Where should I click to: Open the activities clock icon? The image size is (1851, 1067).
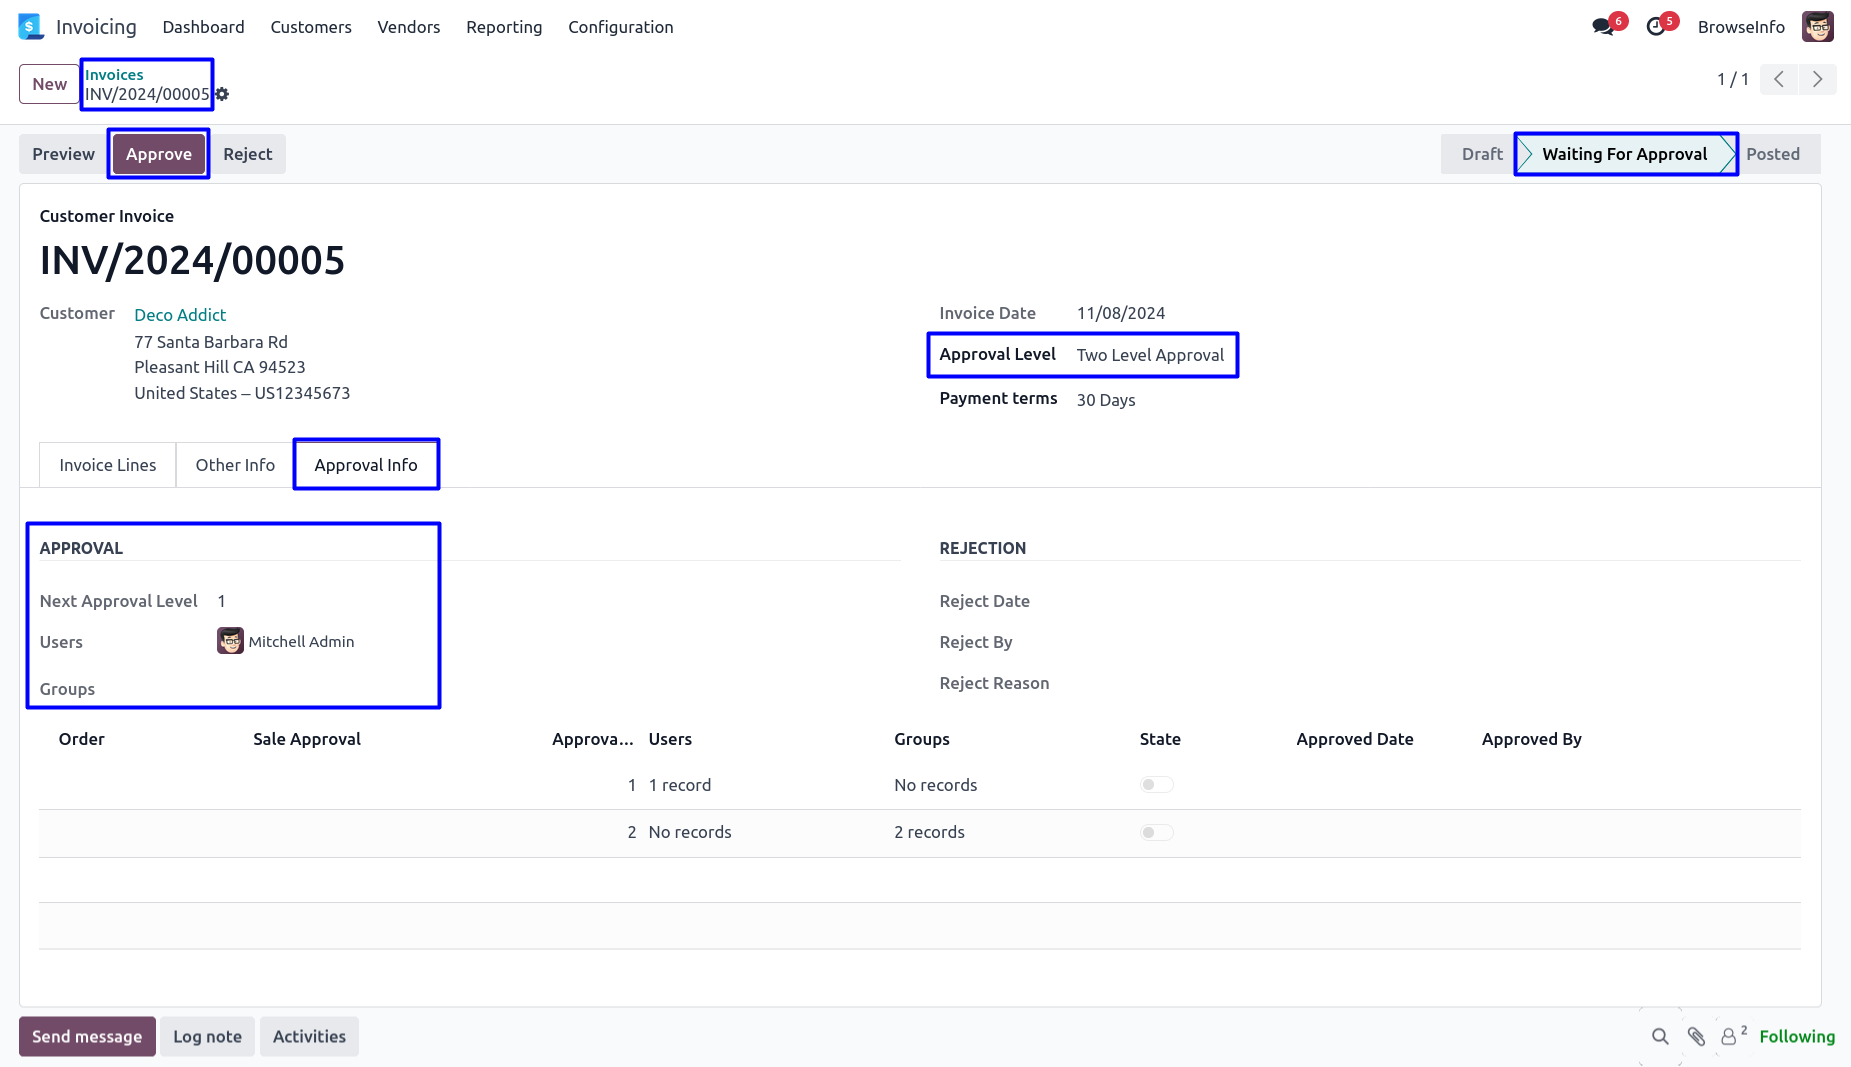1656,27
